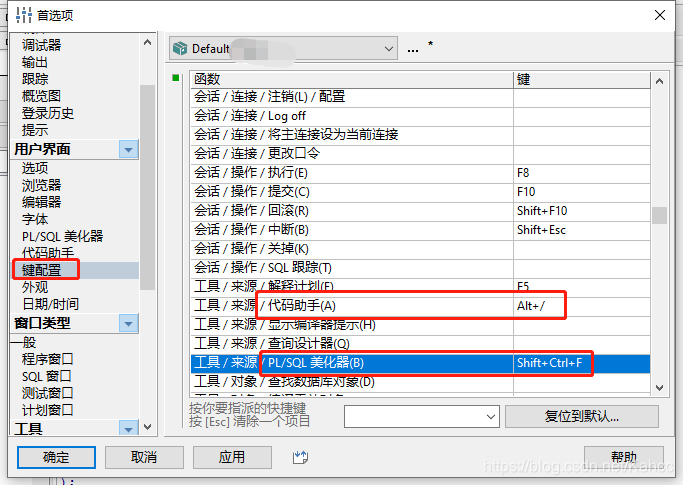Select row 会话 / 操作 / 中断(B)

coord(420,230)
